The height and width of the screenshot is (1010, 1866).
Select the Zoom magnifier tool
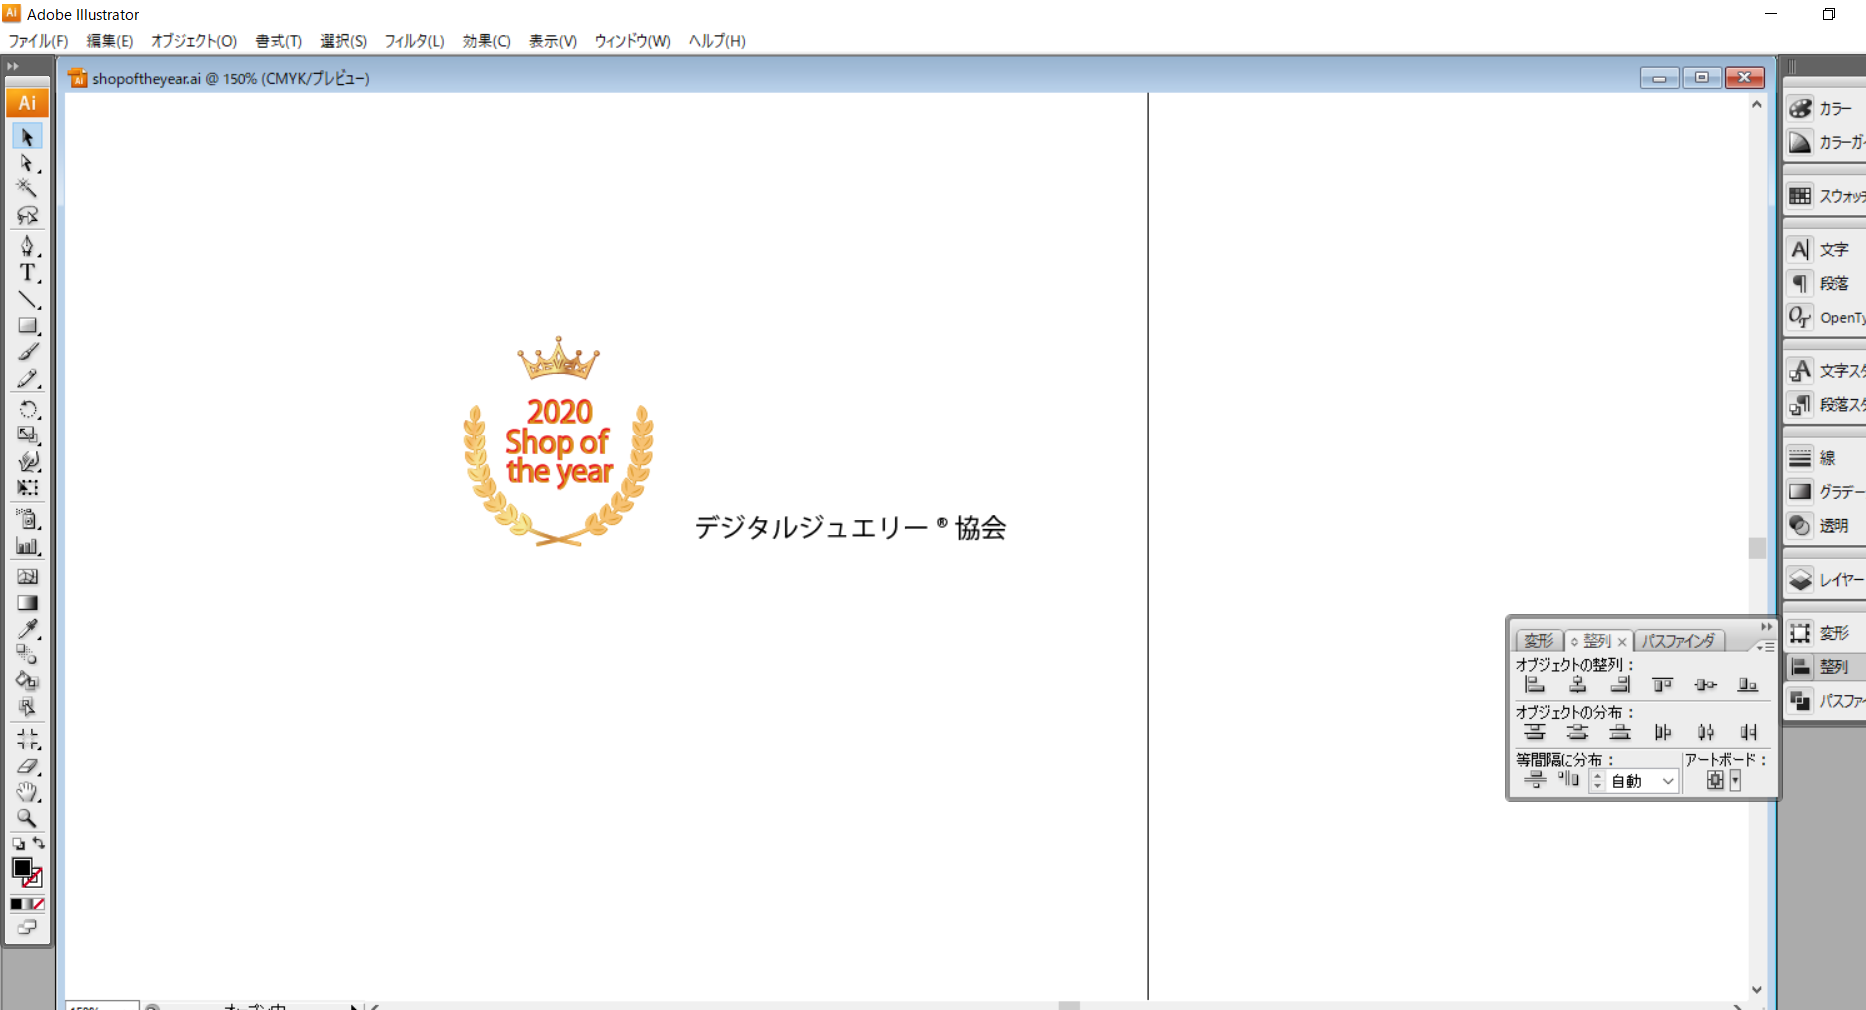pos(27,818)
